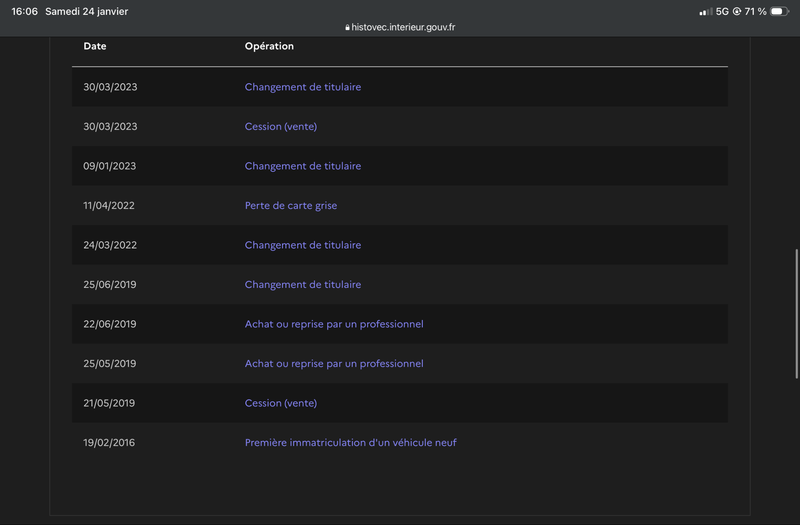Tap the cellular signal bars icon
This screenshot has width=800, height=525.
(x=706, y=11)
